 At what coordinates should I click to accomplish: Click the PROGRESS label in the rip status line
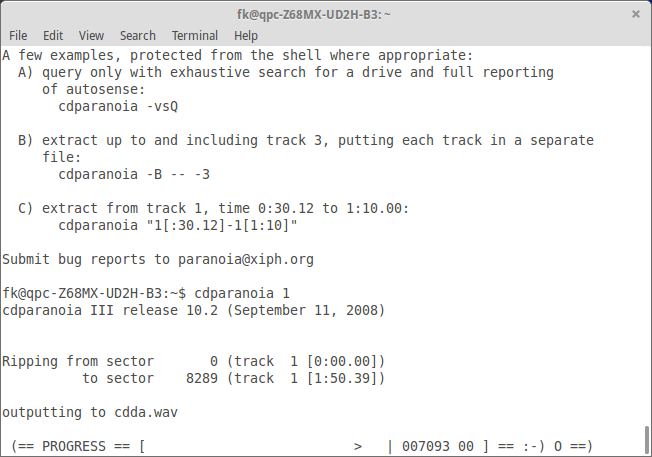point(74,446)
